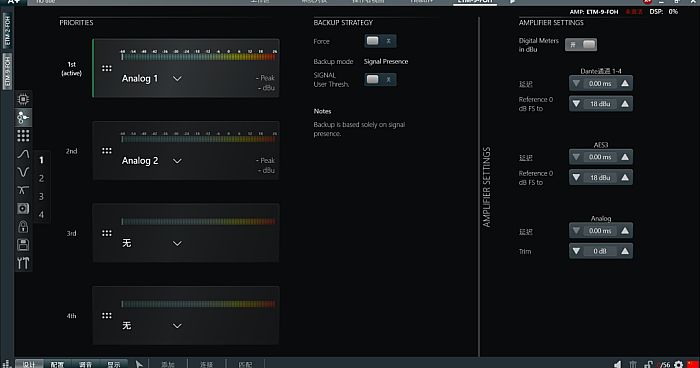This screenshot has height=368, width=700.
Task: Open the speaker icon in the sidebar
Action: (23, 209)
